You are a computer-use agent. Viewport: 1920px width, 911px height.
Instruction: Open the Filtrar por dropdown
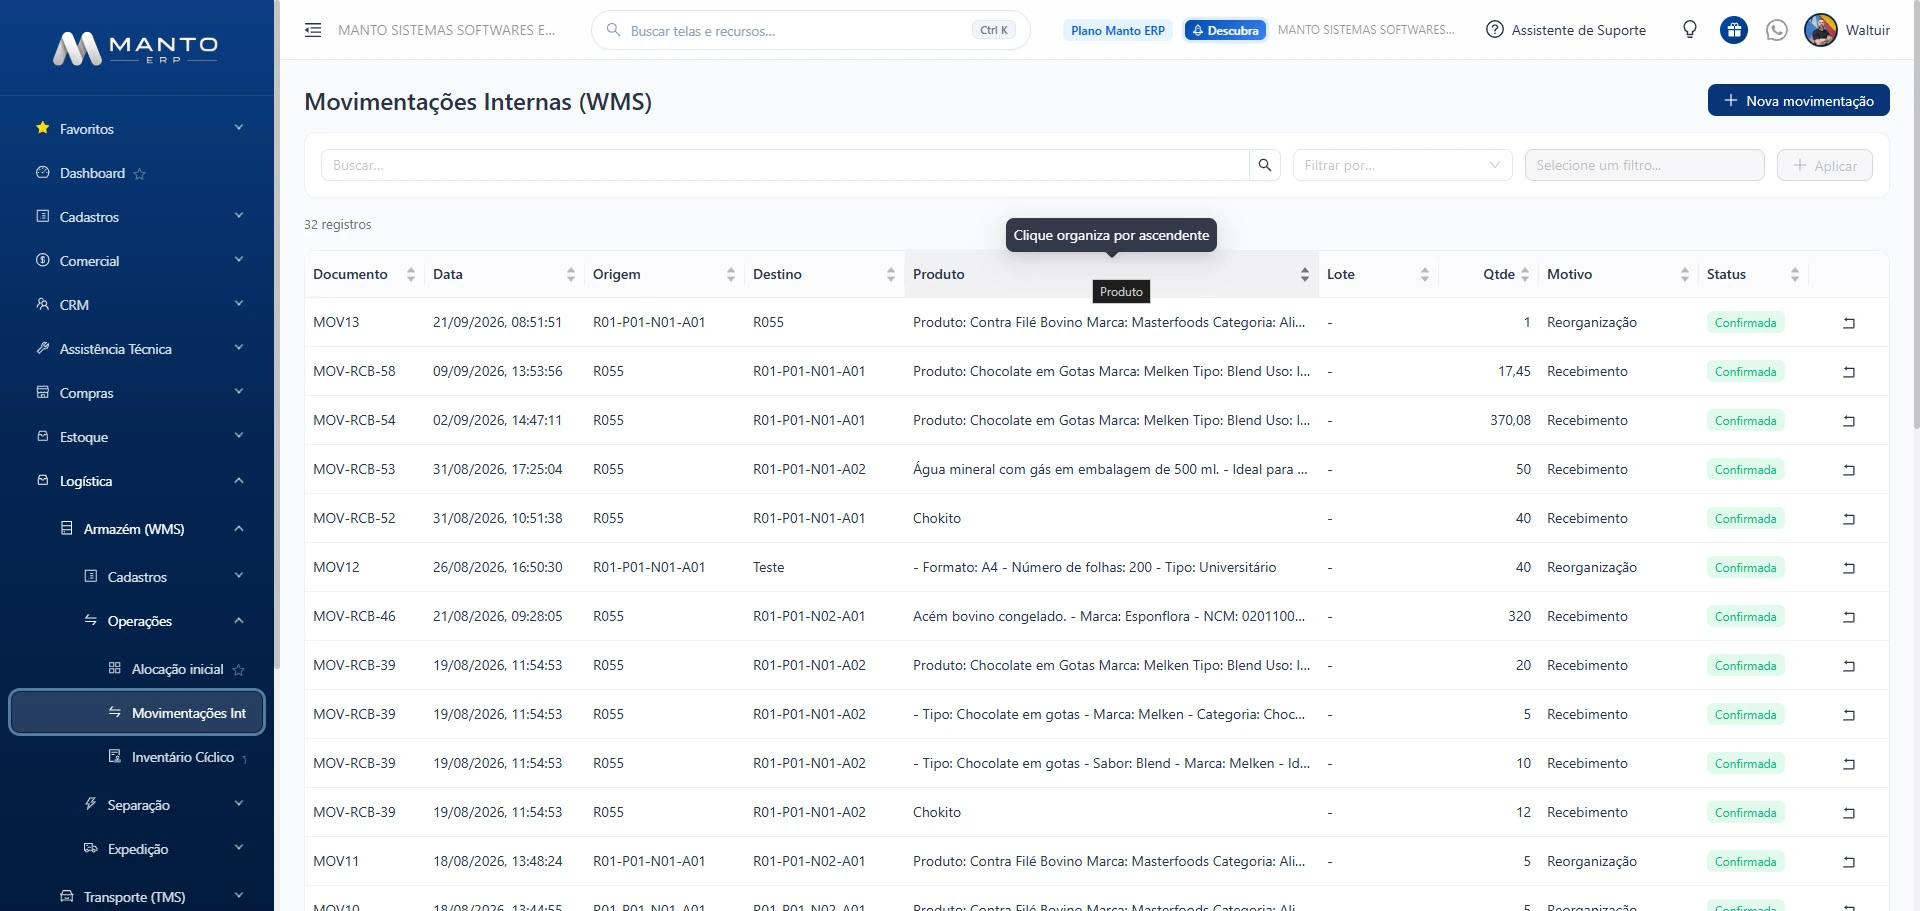click(1402, 165)
